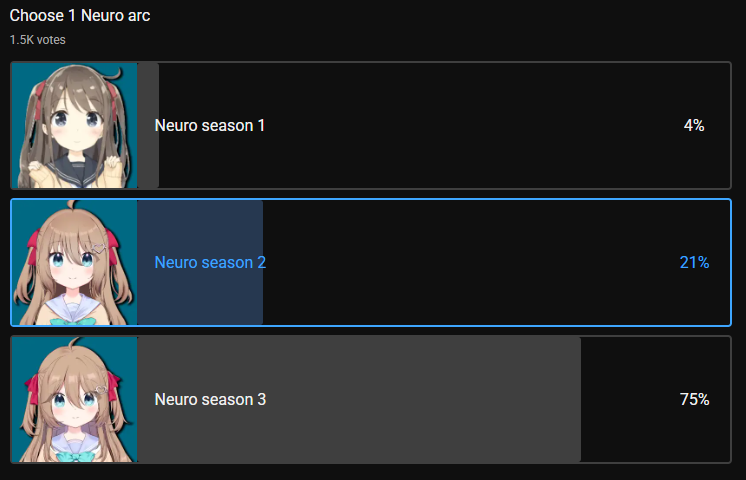Click the 75% result percentage
Viewport: 746px width, 480px height.
click(x=694, y=400)
